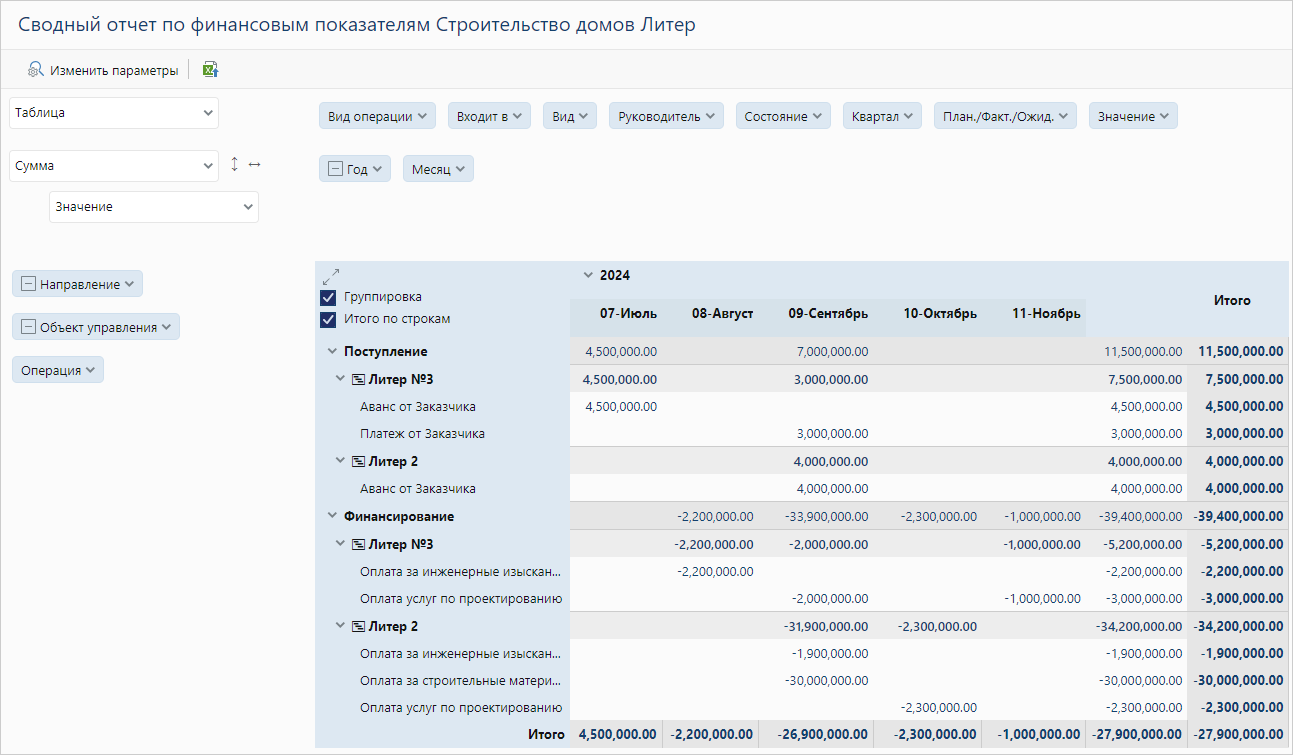This screenshot has height=755, width=1293.
Task: Click the Excel export icon in toolbar
Action: pos(210,70)
